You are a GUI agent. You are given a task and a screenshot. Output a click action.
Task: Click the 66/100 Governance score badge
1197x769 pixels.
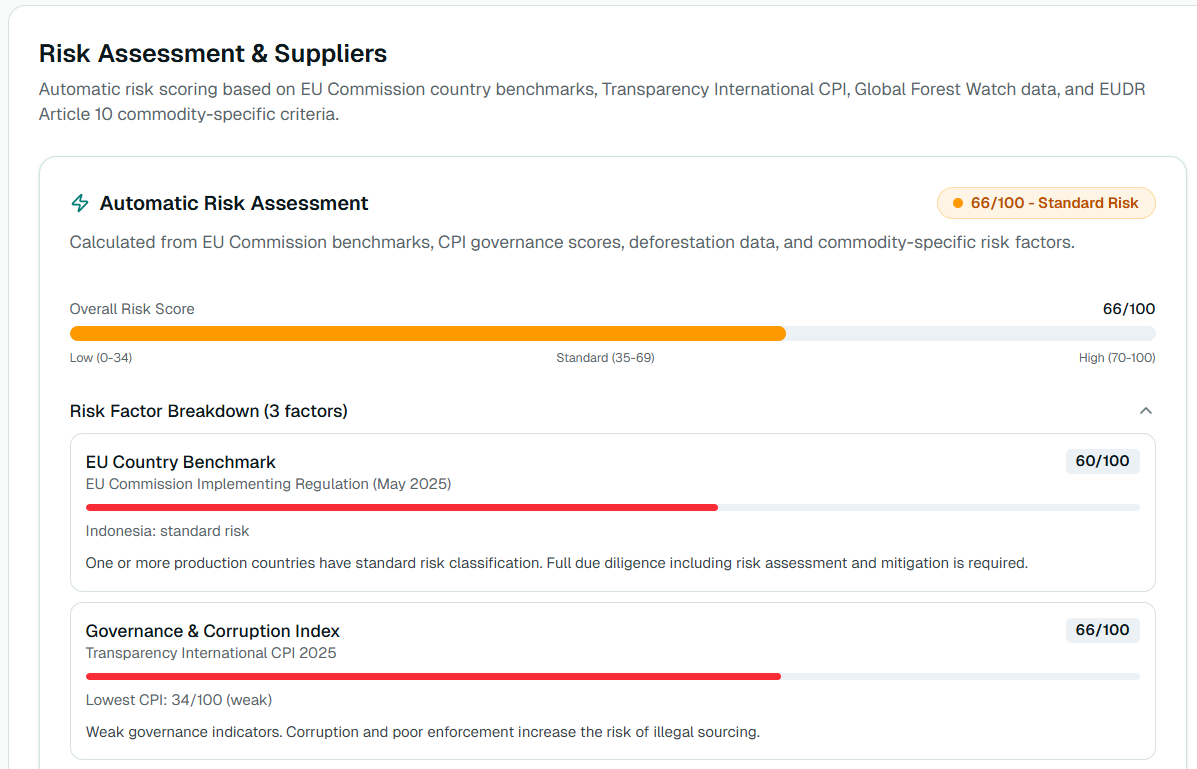point(1102,630)
